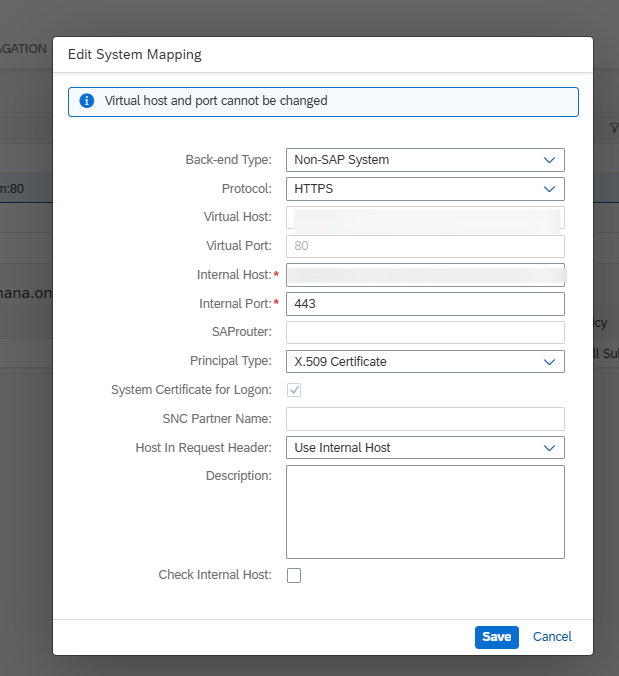Open the Back-end Type dropdown arrow
The image size is (619, 676).
[x=549, y=160]
